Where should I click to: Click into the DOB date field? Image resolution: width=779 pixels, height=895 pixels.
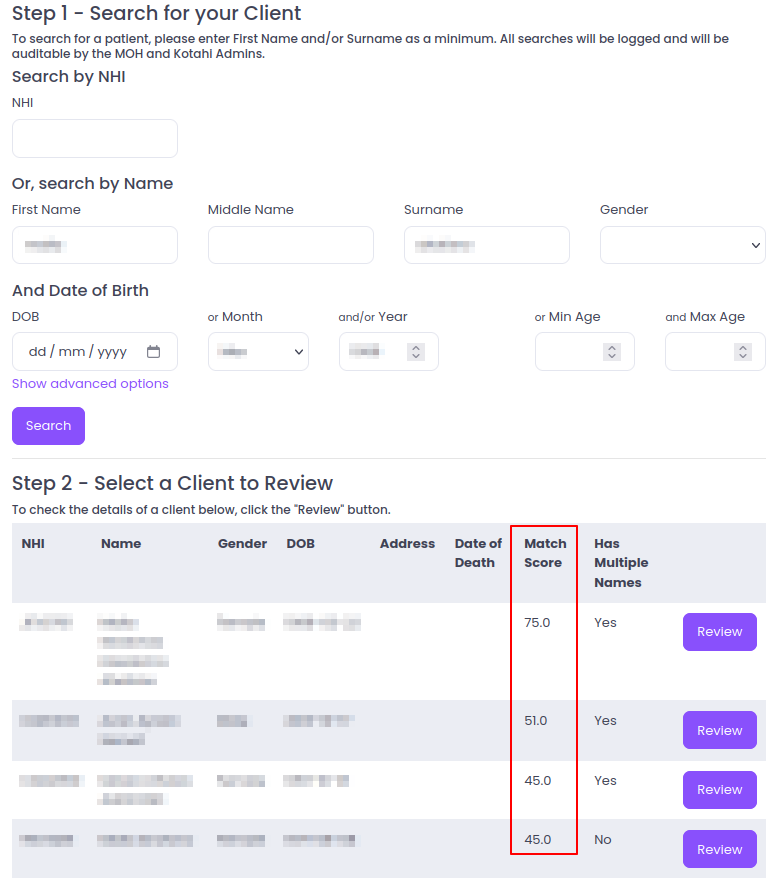pos(80,352)
